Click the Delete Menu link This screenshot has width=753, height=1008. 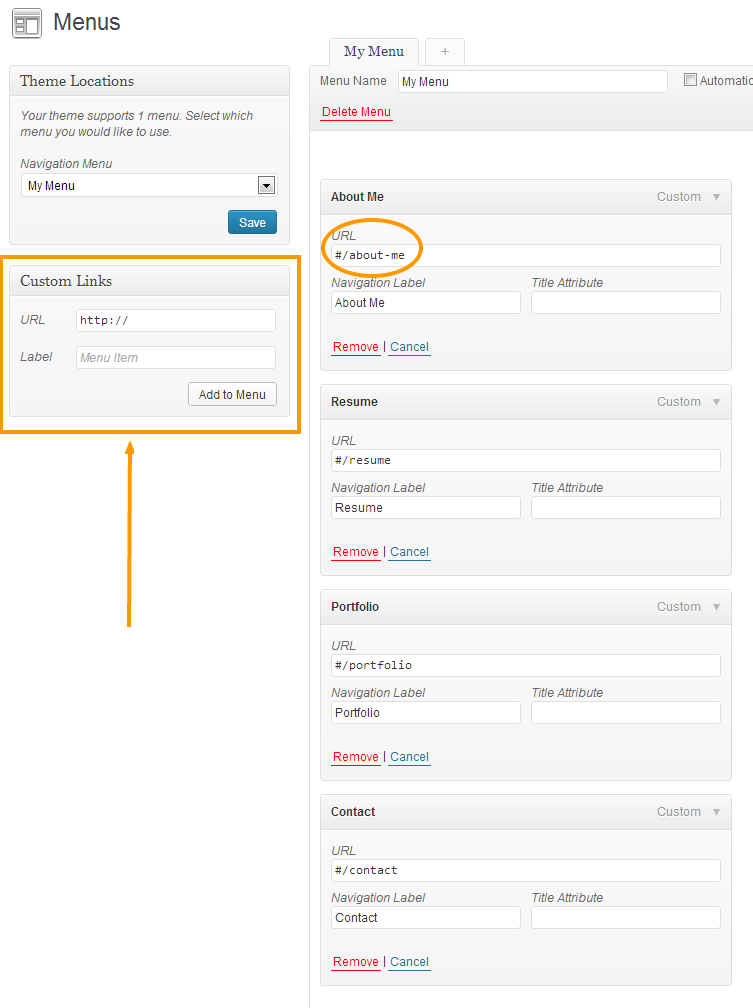[356, 112]
